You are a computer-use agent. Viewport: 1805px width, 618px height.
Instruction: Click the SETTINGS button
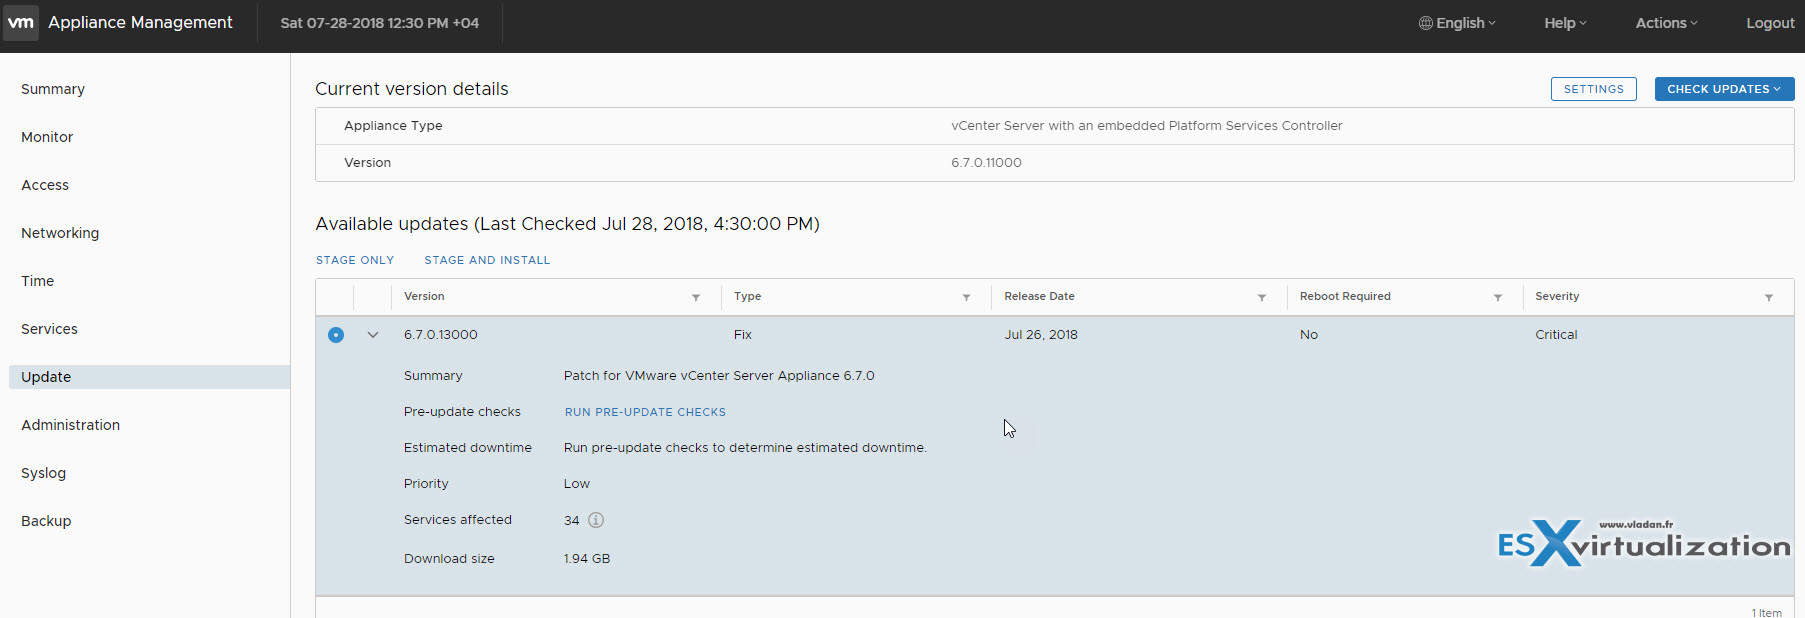coord(1594,89)
